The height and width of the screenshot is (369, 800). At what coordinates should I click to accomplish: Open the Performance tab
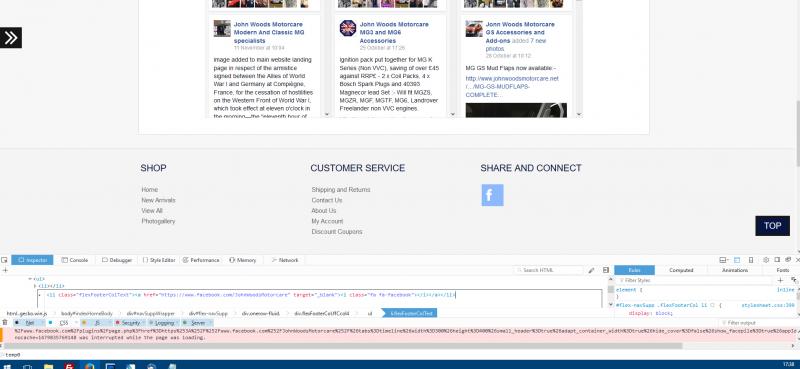pyautogui.click(x=201, y=260)
